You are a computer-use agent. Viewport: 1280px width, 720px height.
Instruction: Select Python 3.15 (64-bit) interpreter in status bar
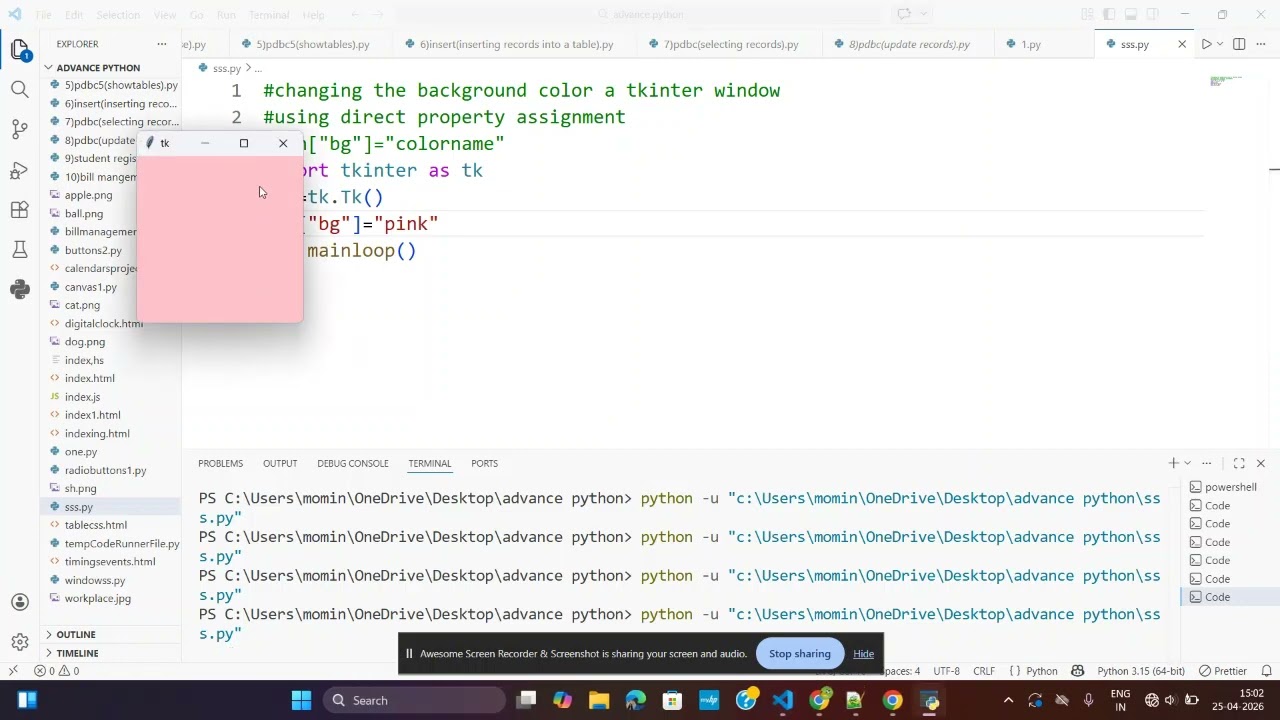click(1140, 671)
